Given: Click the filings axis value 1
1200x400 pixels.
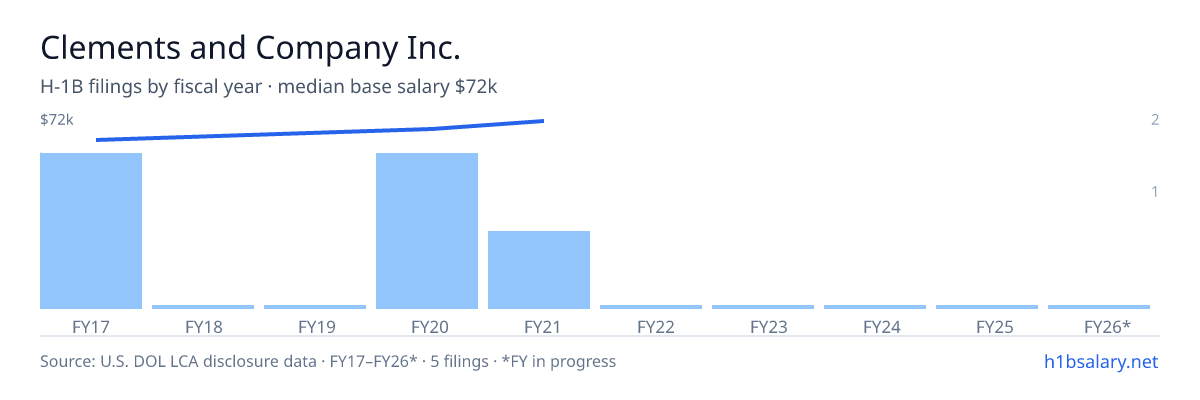Looking at the screenshot, I should [x=1155, y=191].
